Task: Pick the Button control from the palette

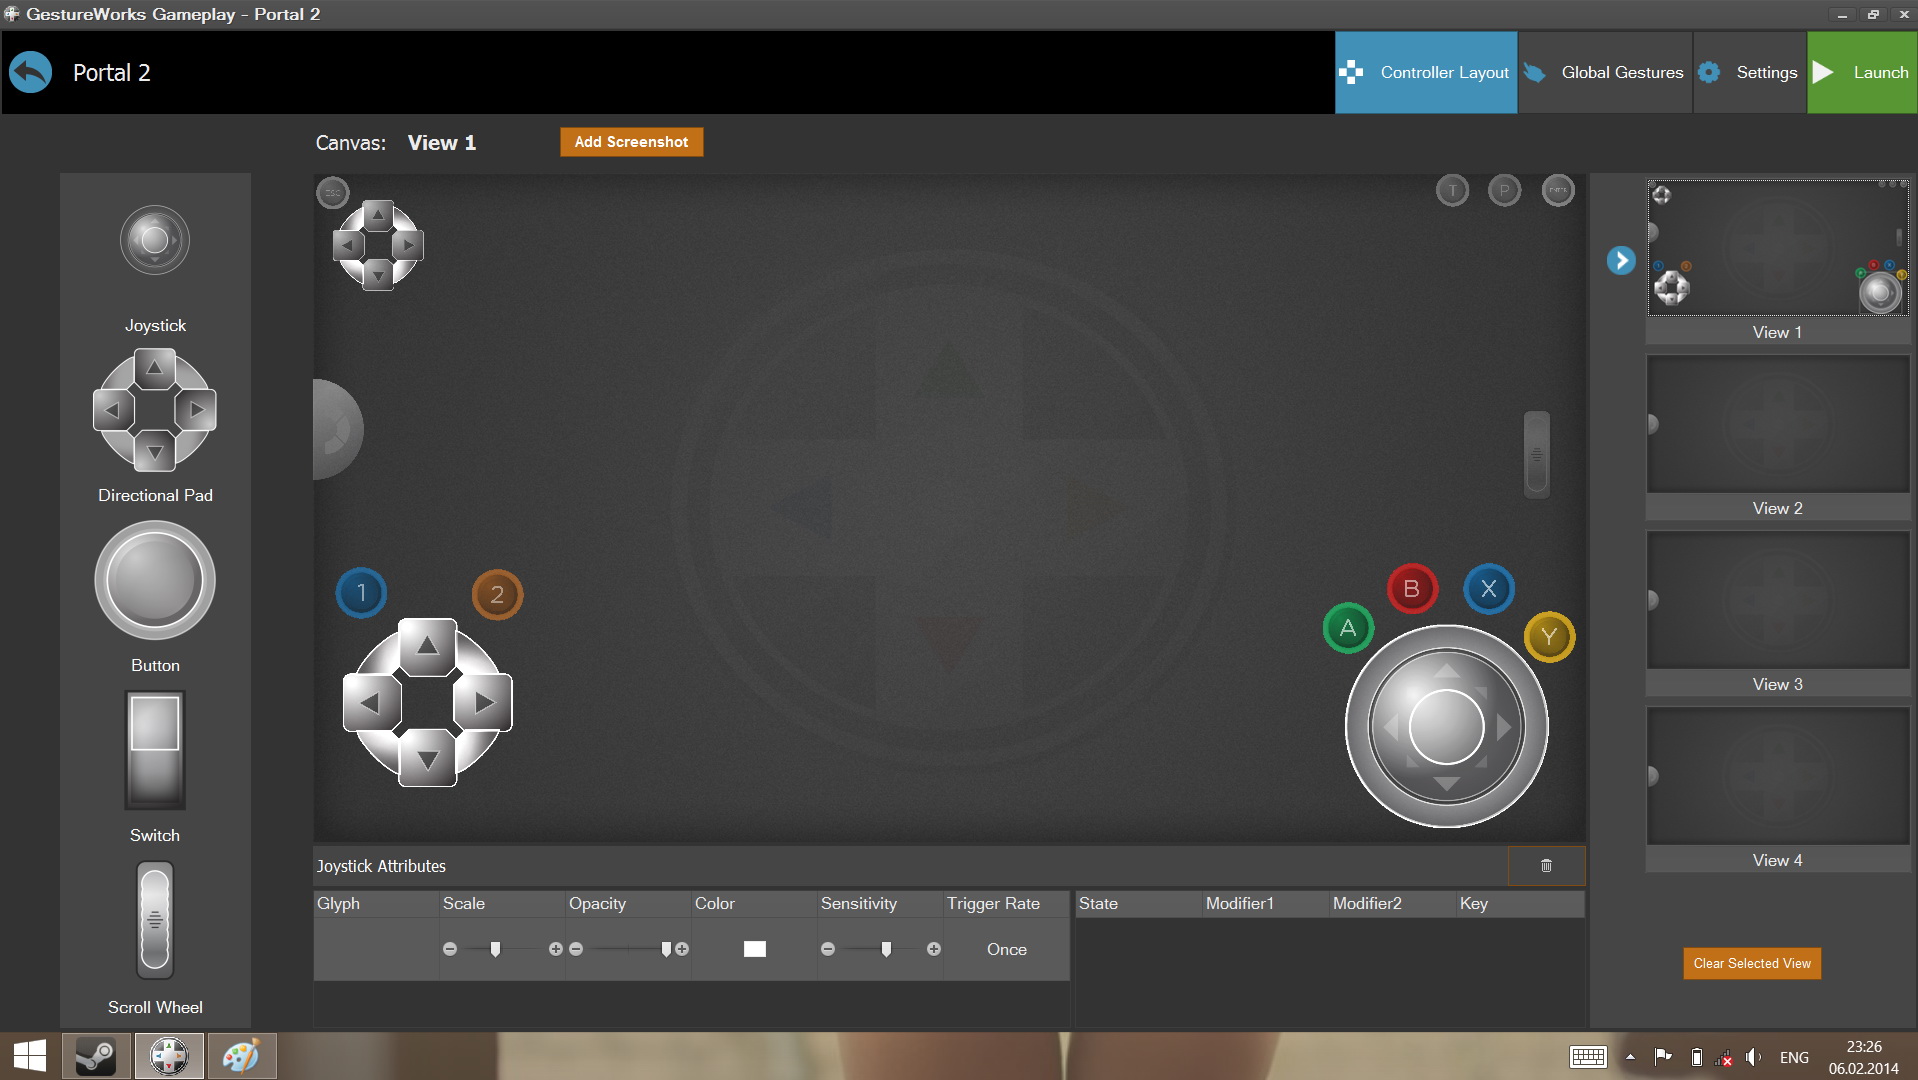Action: coord(155,580)
